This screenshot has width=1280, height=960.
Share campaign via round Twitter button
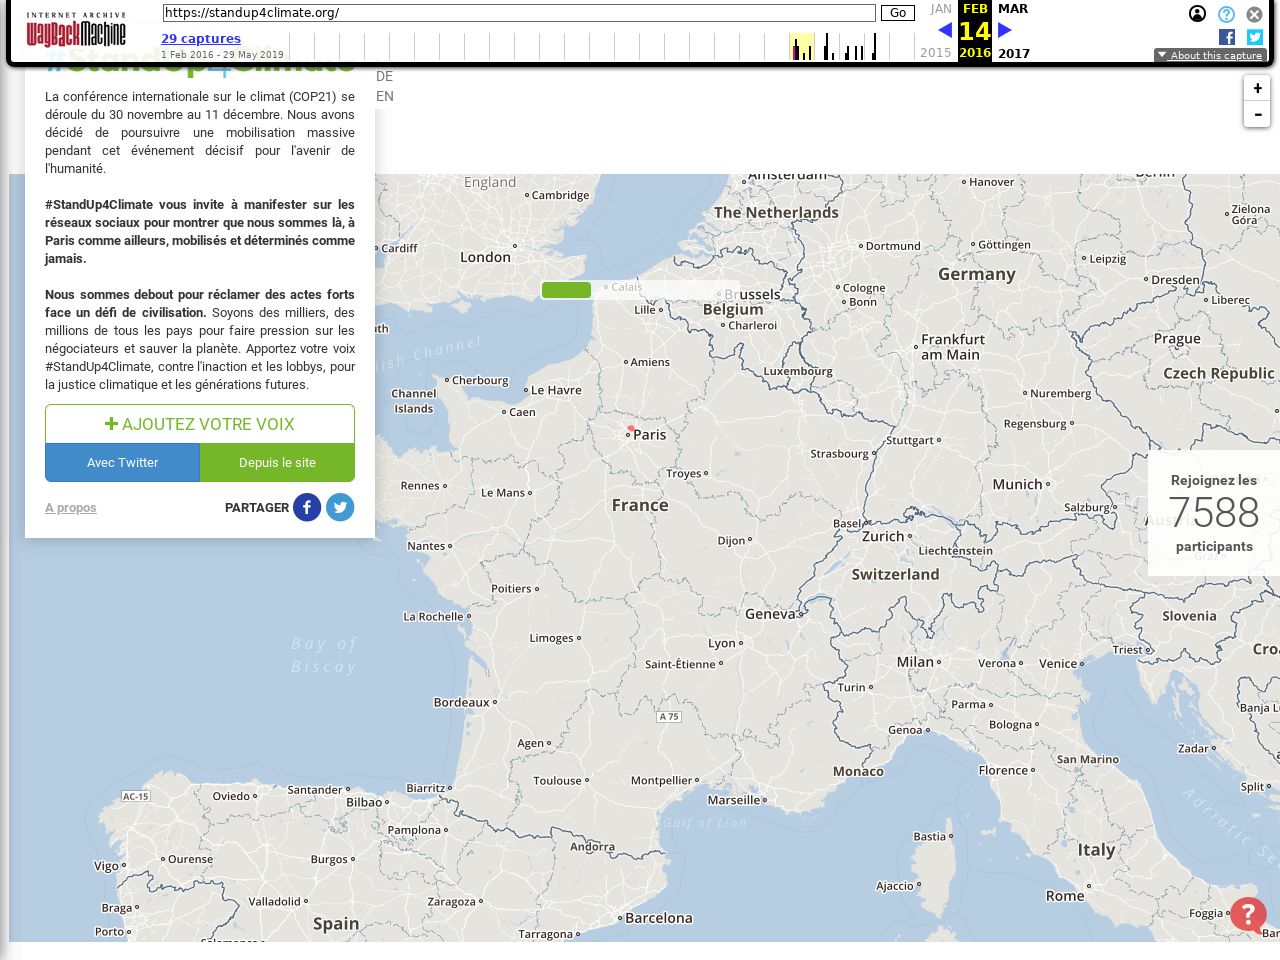point(340,507)
